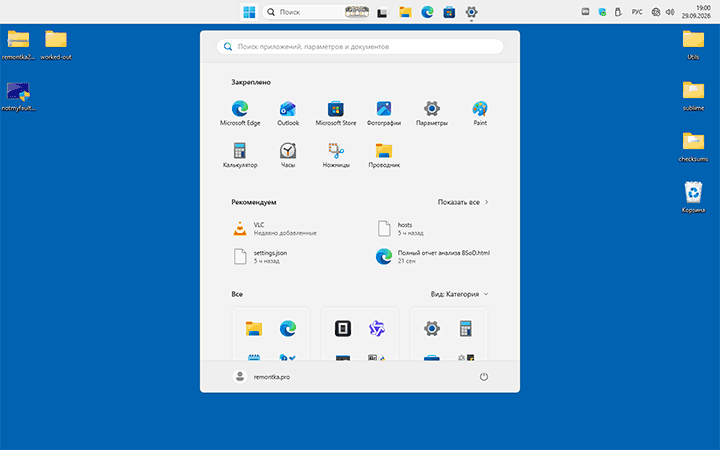Launch Outlook from the pinned apps
This screenshot has height=450, width=720.
[288, 113]
